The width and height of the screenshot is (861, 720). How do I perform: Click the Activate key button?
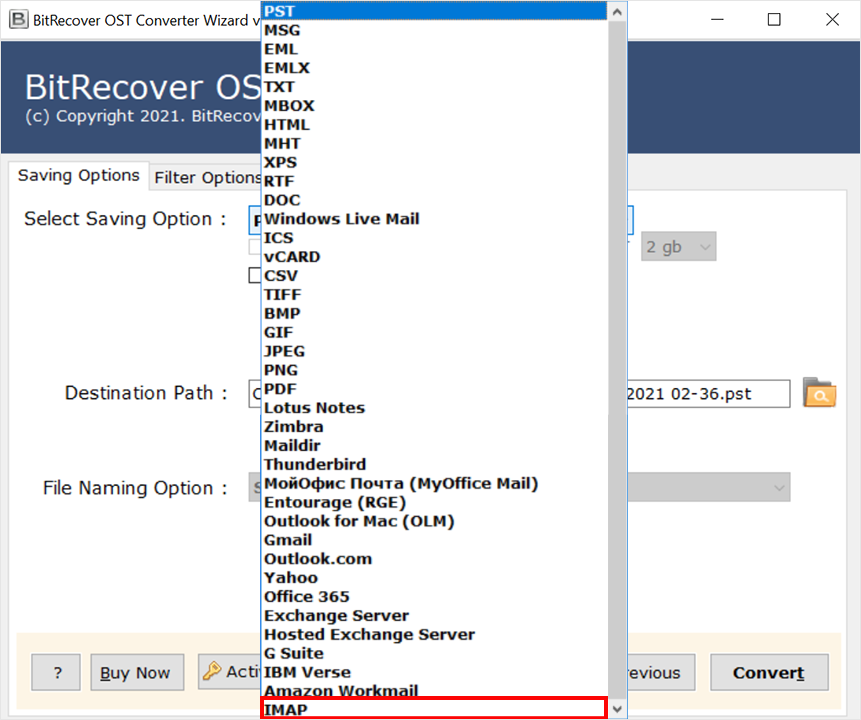click(x=230, y=672)
